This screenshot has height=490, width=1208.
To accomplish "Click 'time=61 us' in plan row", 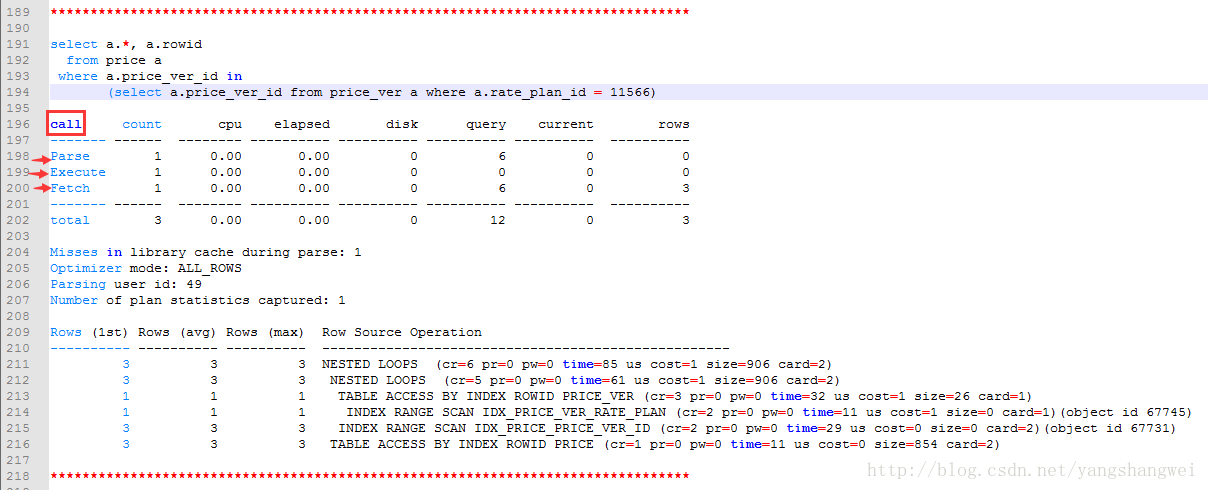I will (x=610, y=380).
